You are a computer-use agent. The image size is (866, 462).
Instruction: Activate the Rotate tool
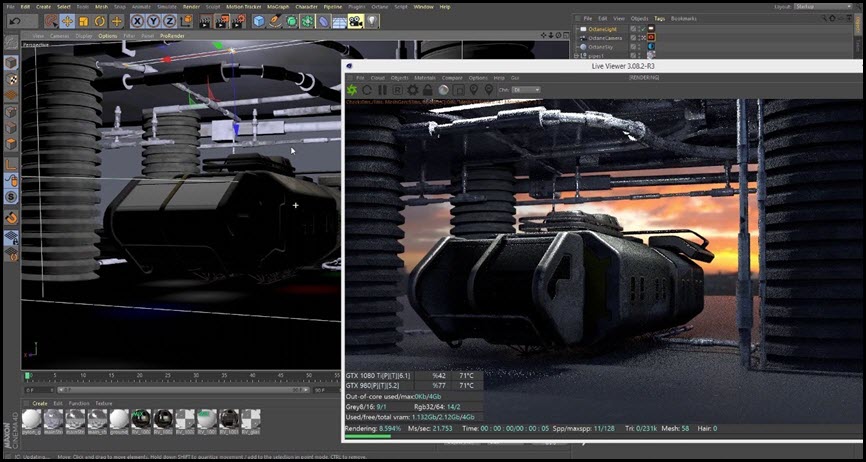(x=100, y=21)
